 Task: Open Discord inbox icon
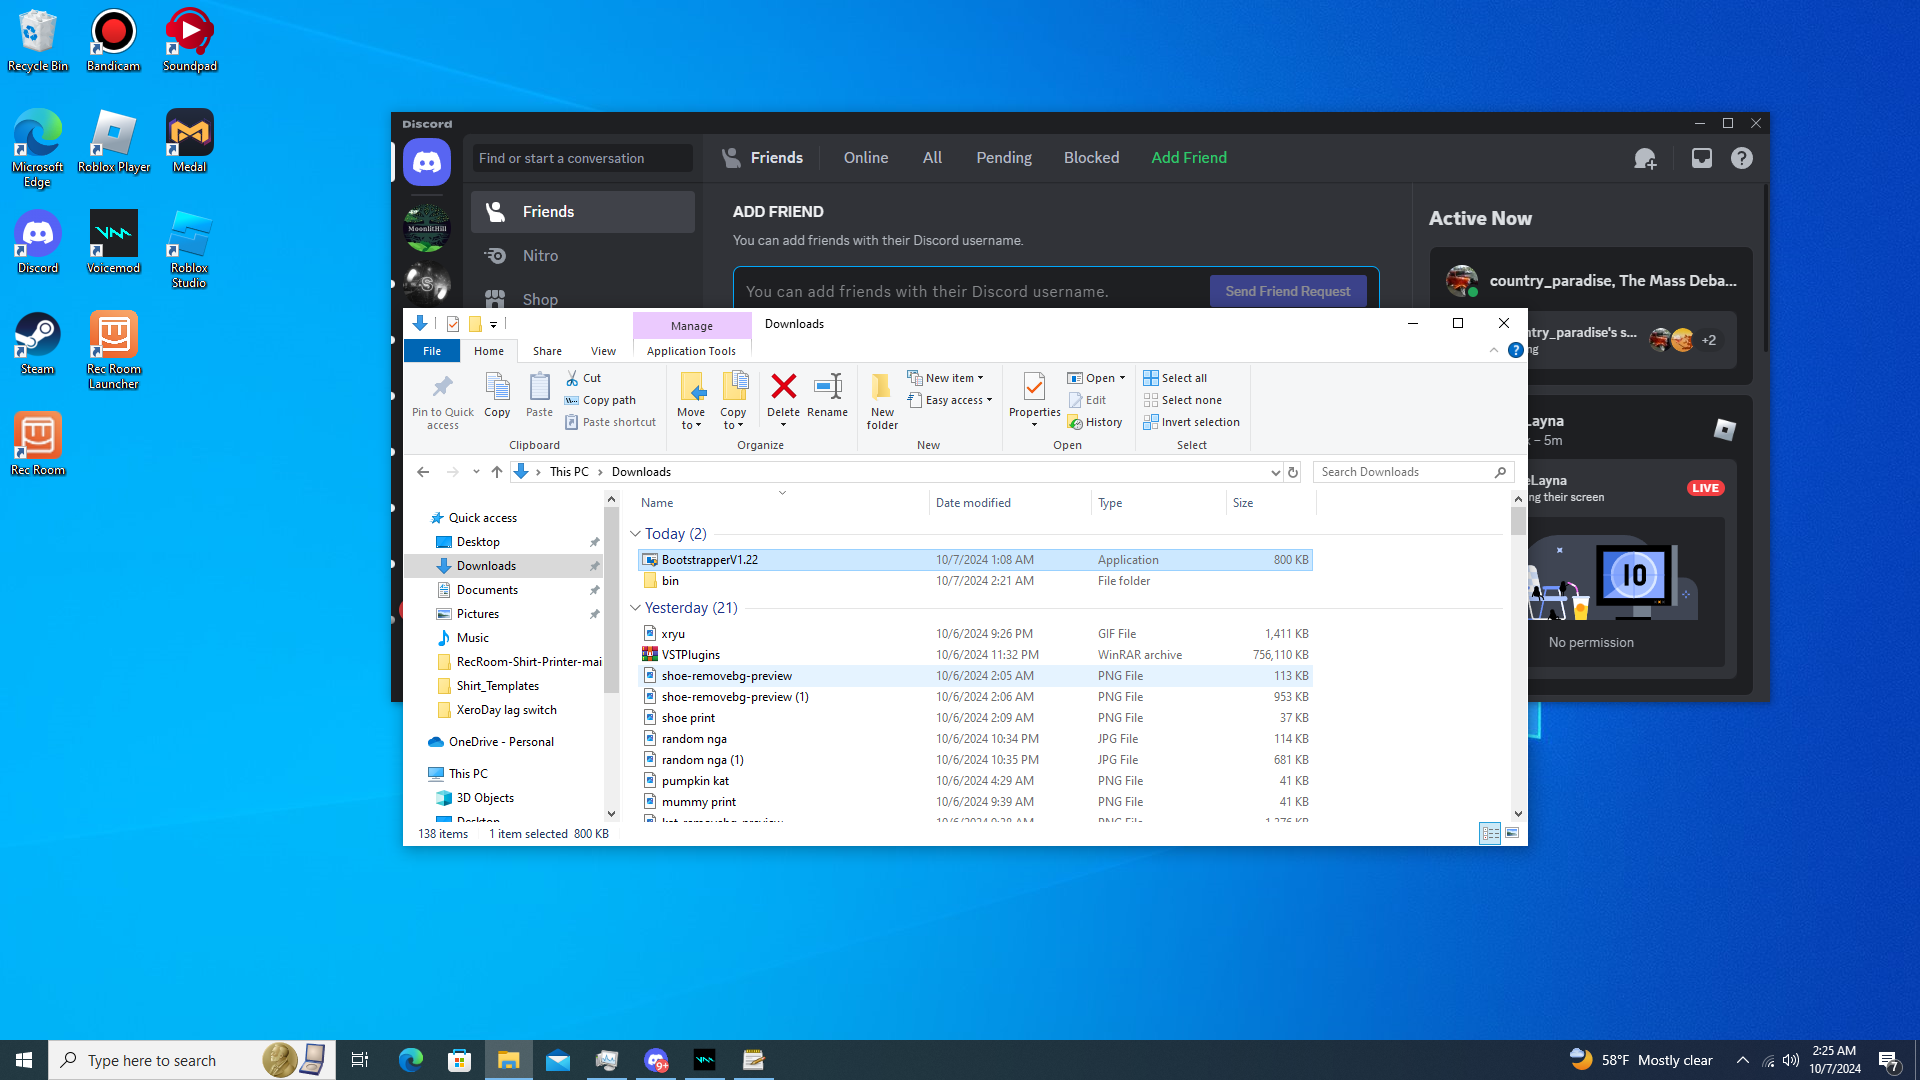coord(1701,158)
